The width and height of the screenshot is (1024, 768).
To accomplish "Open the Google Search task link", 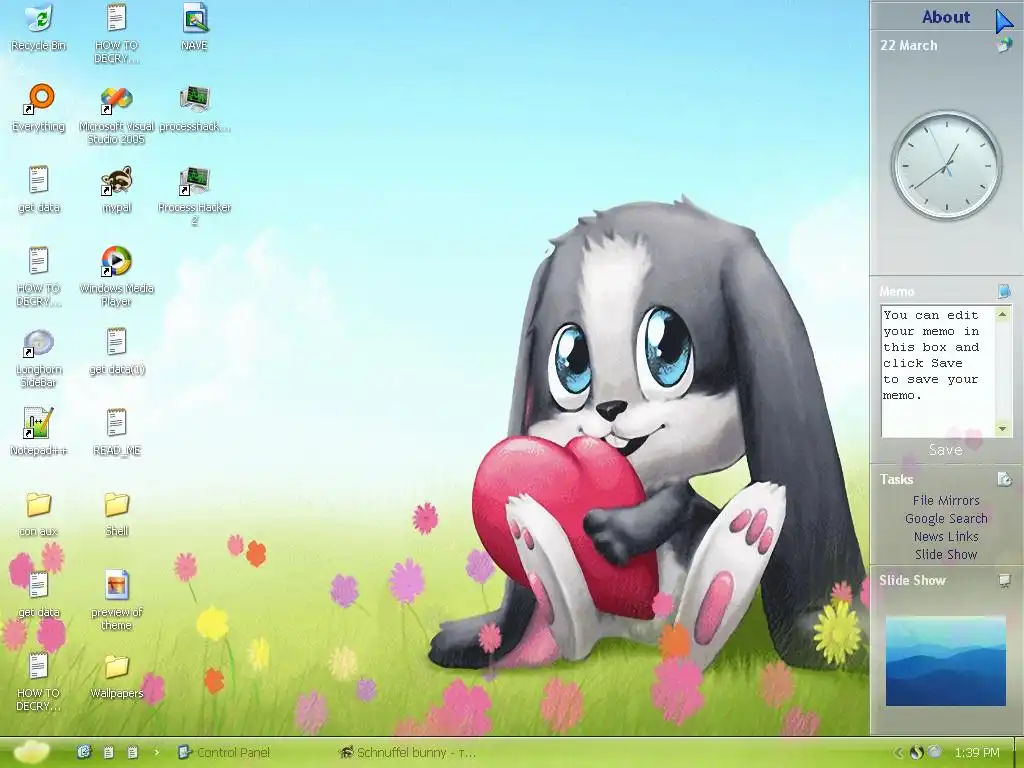I will click(x=946, y=519).
